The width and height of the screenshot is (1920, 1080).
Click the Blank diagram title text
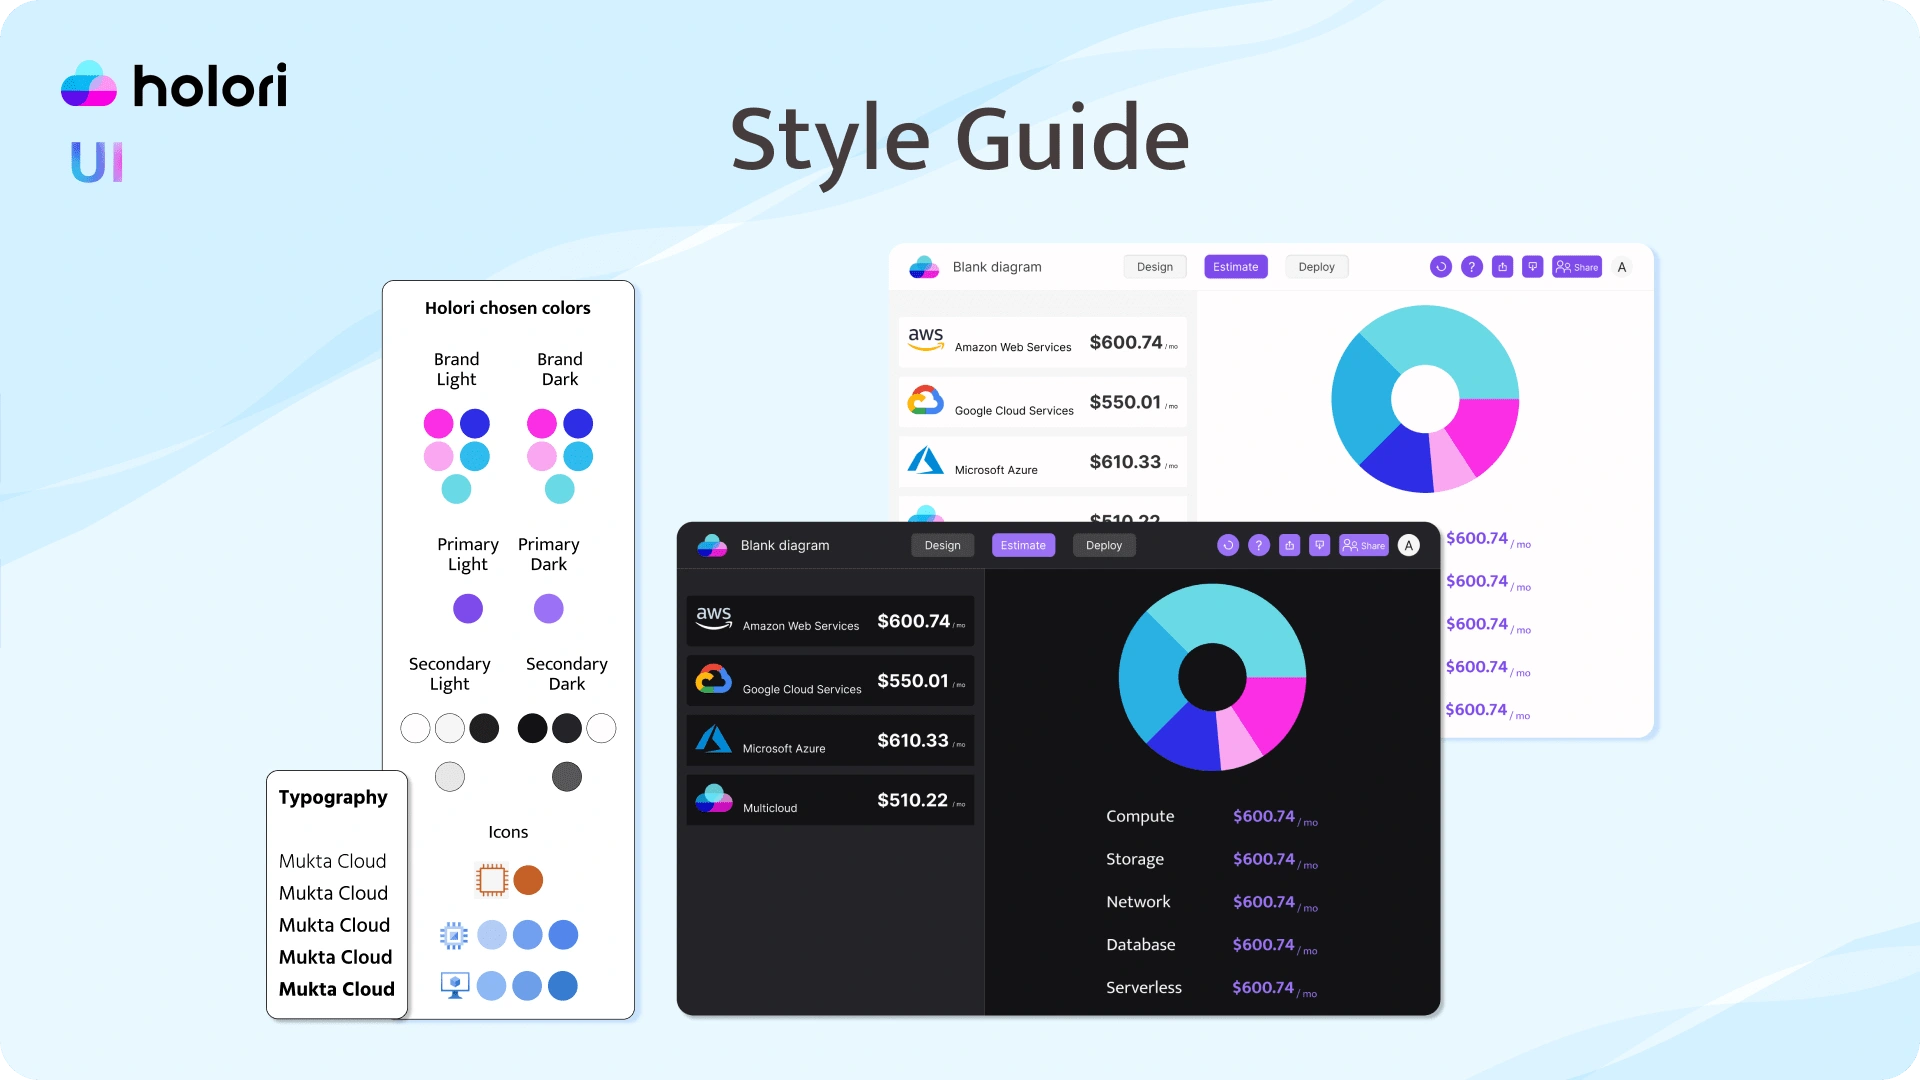click(x=784, y=545)
